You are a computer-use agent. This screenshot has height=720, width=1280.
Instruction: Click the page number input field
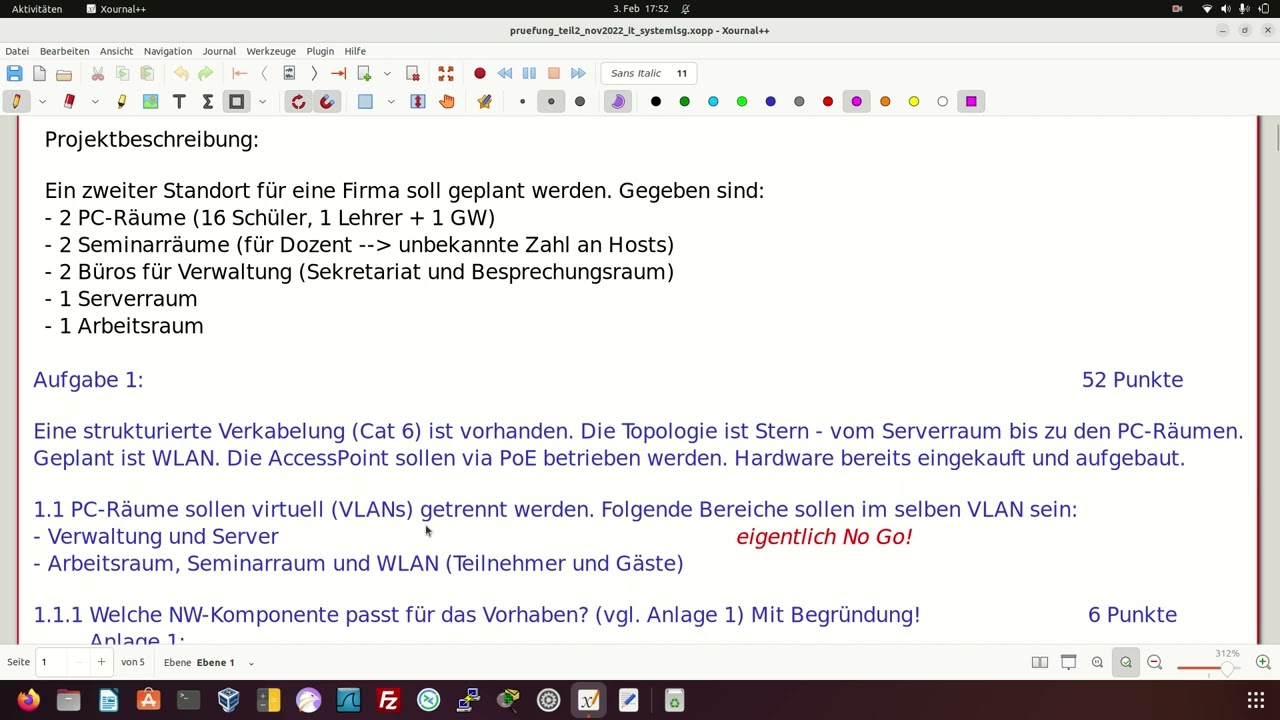(x=52, y=662)
